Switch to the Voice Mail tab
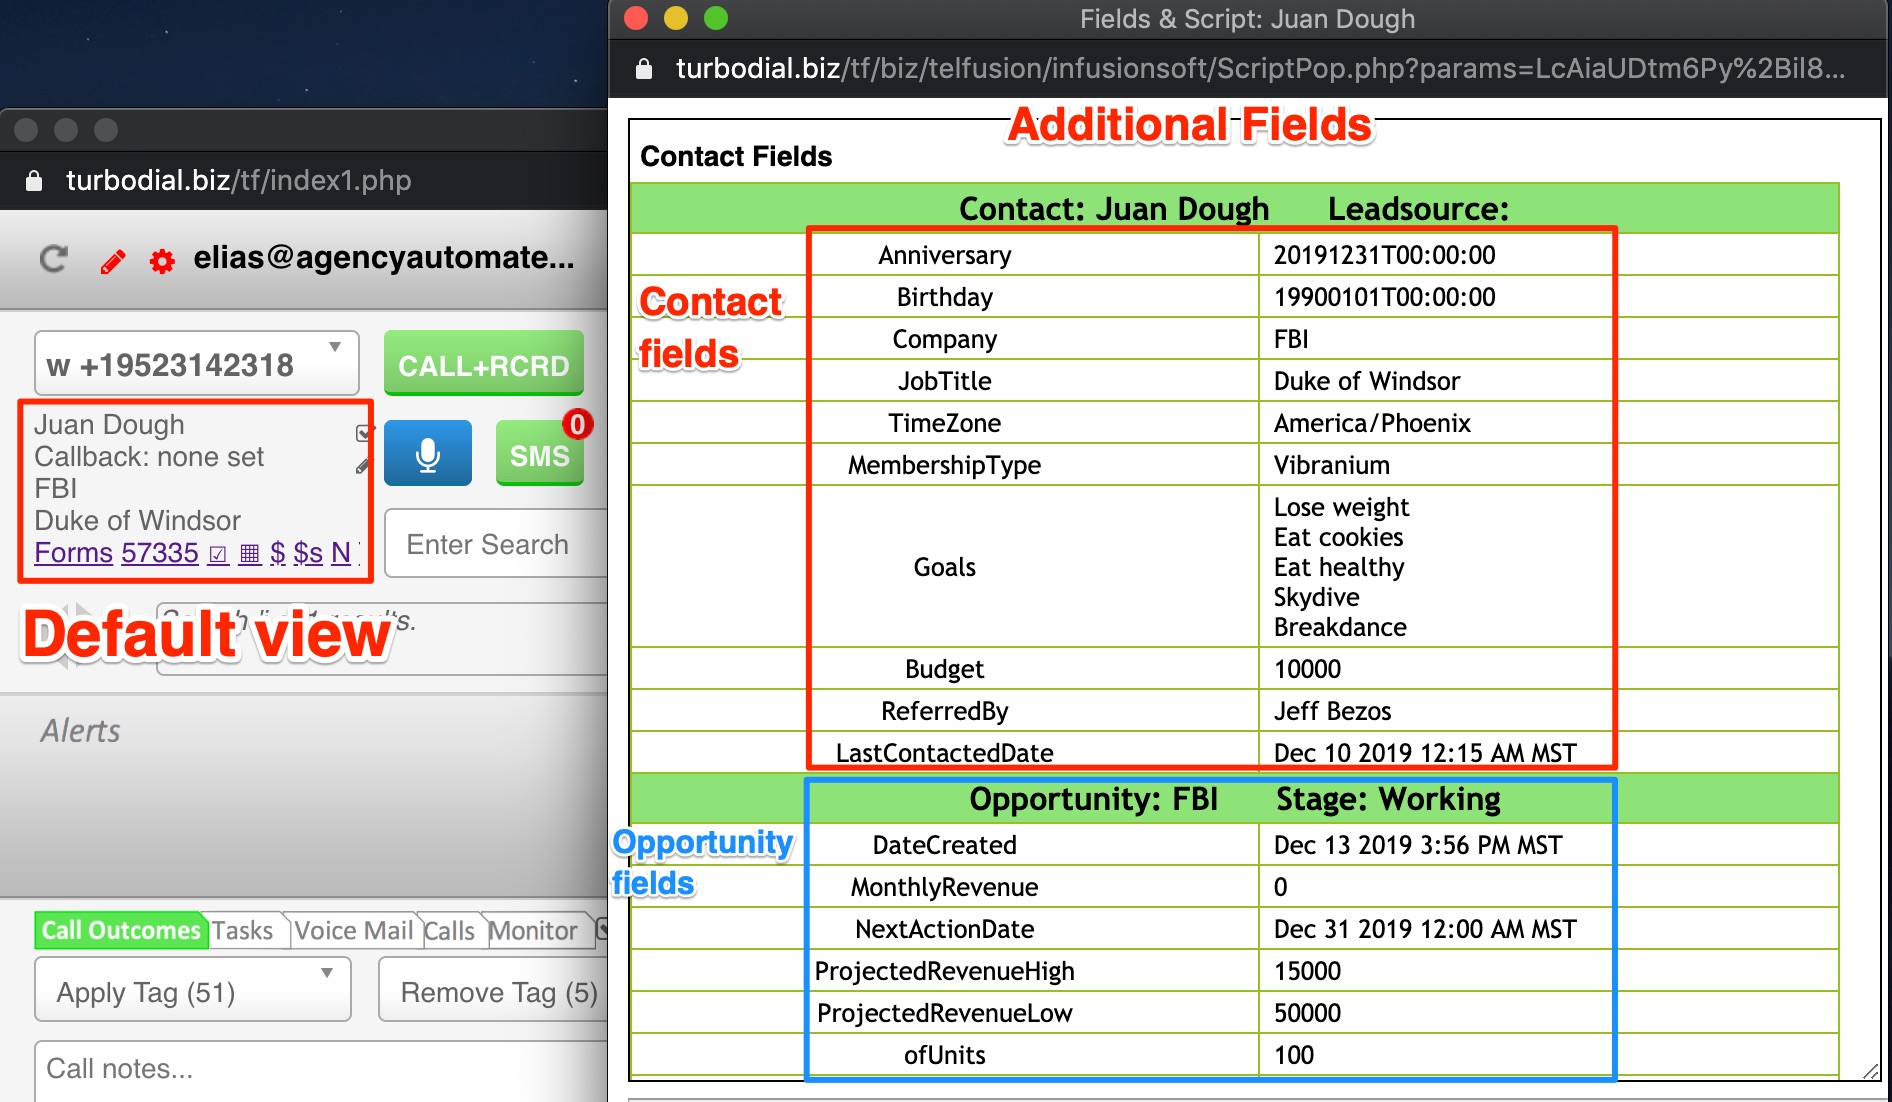Image resolution: width=1892 pixels, height=1102 pixels. 353,931
